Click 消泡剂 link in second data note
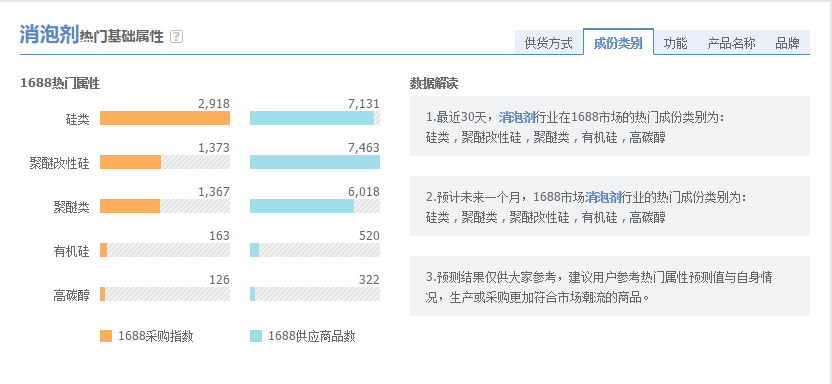Viewport: 832px width, 384px height. click(603, 197)
